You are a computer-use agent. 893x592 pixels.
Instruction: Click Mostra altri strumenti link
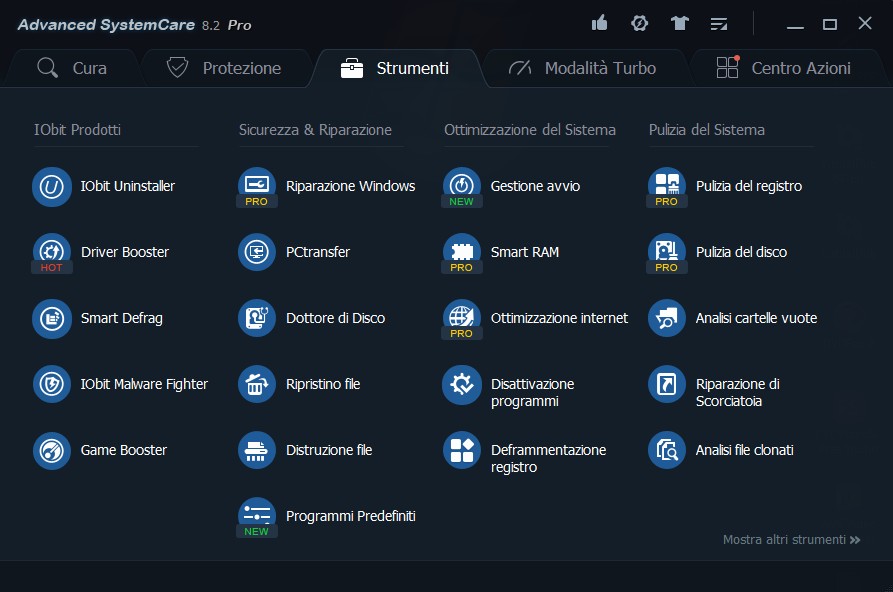792,540
